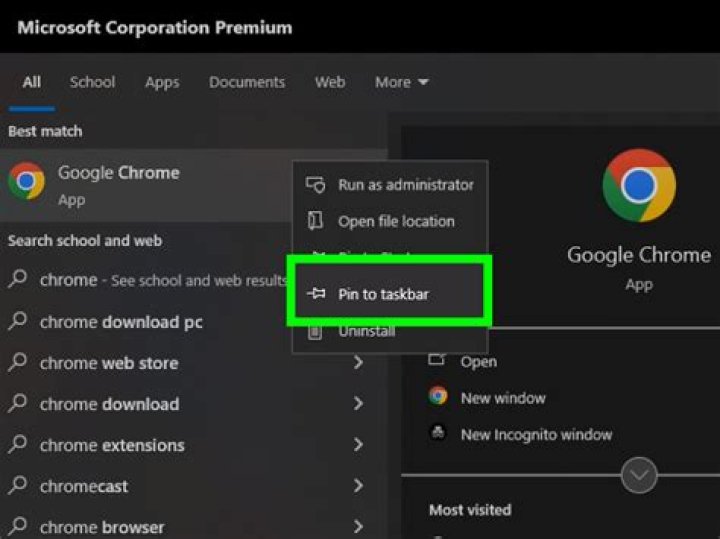This screenshot has width=720, height=539.
Task: Click the Chrome icon in best match
Action: click(27, 181)
